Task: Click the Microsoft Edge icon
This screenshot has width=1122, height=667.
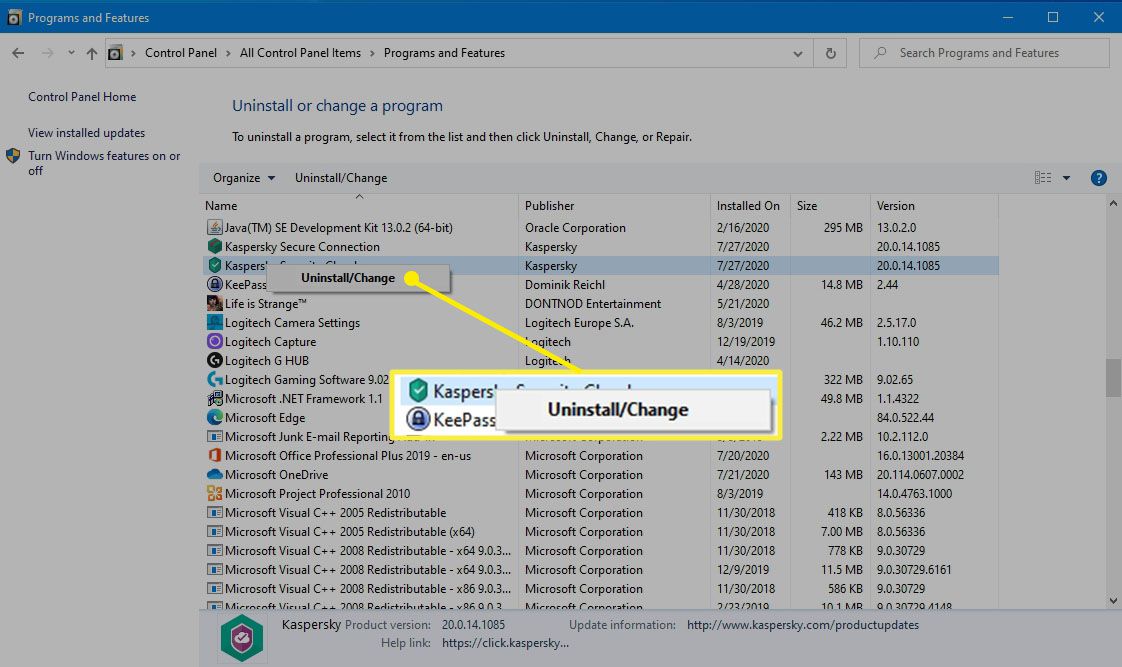Action: point(215,417)
